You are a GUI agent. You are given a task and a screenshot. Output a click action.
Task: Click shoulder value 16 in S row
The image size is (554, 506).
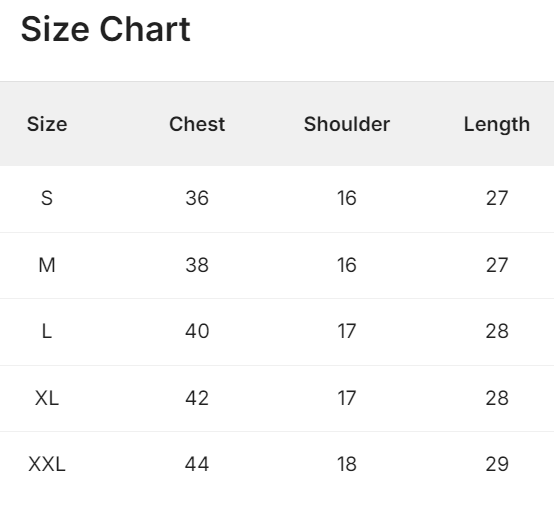click(347, 198)
